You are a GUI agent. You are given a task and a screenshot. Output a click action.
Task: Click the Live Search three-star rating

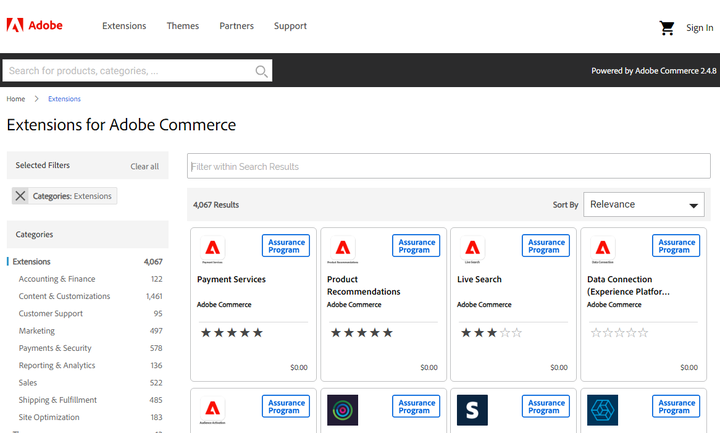pyautogui.click(x=492, y=332)
